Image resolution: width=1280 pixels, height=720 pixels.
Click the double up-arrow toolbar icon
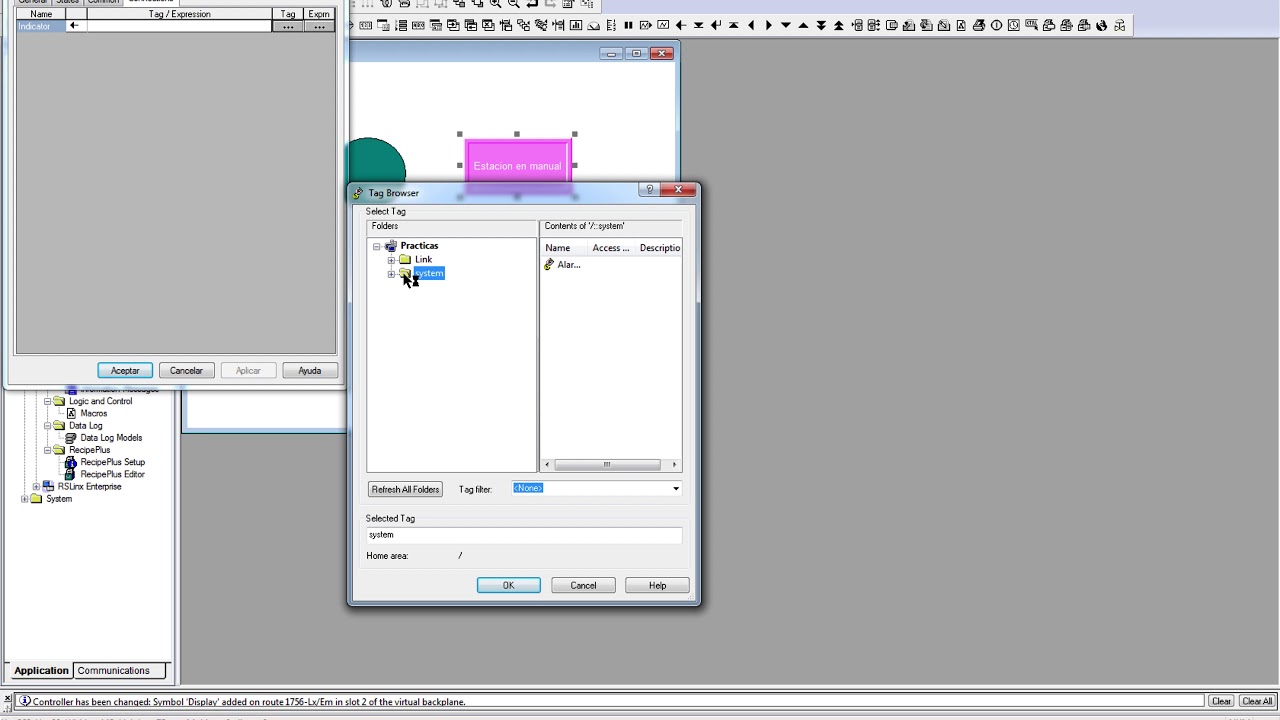coord(838,25)
